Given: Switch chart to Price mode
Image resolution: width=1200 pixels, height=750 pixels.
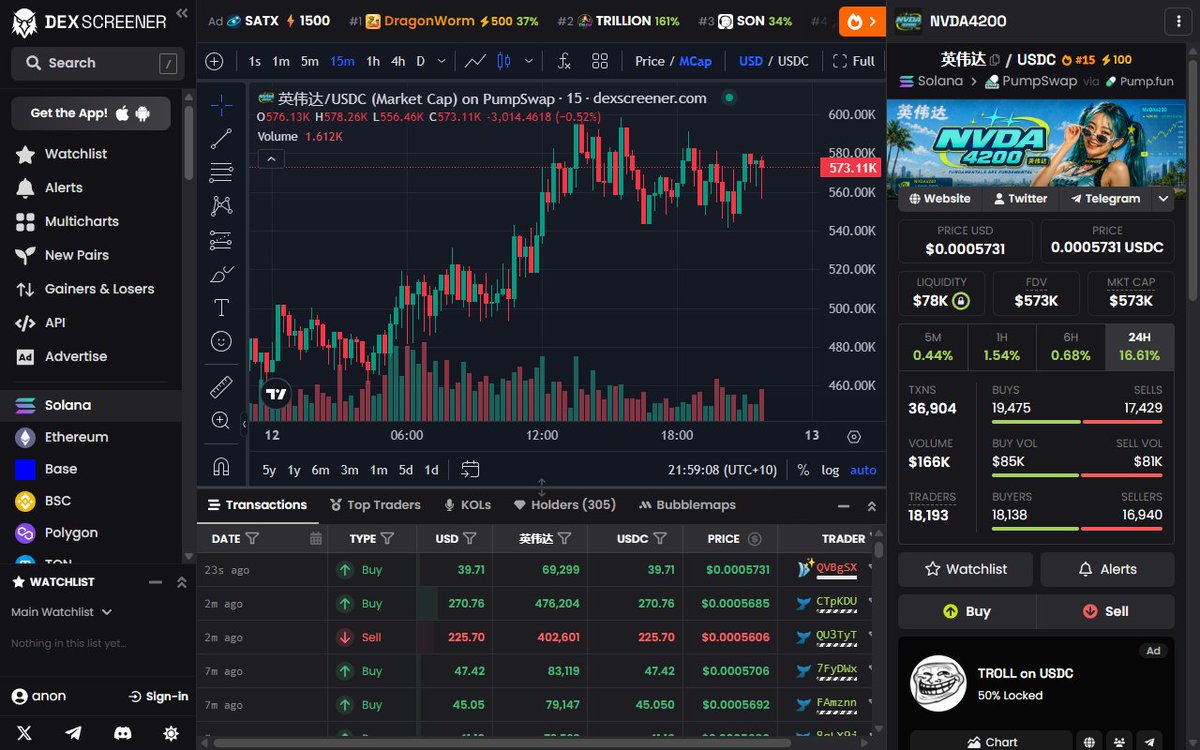Looking at the screenshot, I should (649, 61).
